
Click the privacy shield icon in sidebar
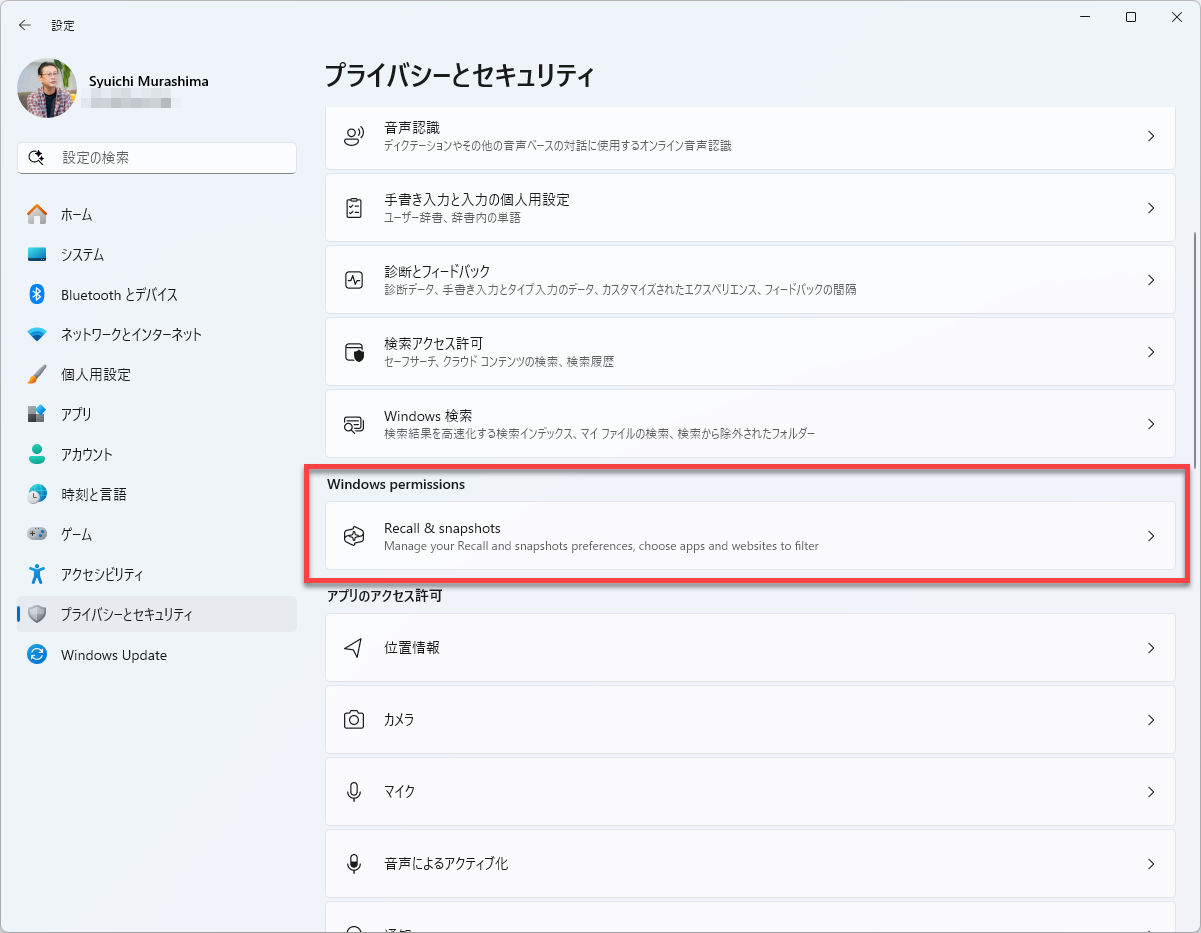click(x=37, y=614)
